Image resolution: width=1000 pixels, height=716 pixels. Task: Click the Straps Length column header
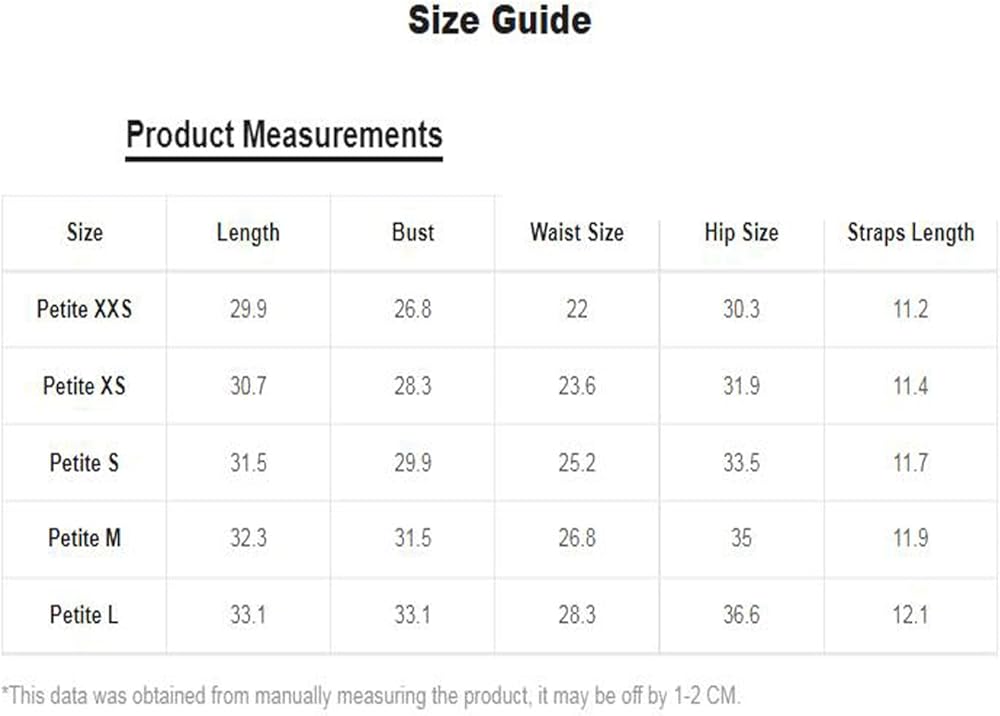pos(910,233)
